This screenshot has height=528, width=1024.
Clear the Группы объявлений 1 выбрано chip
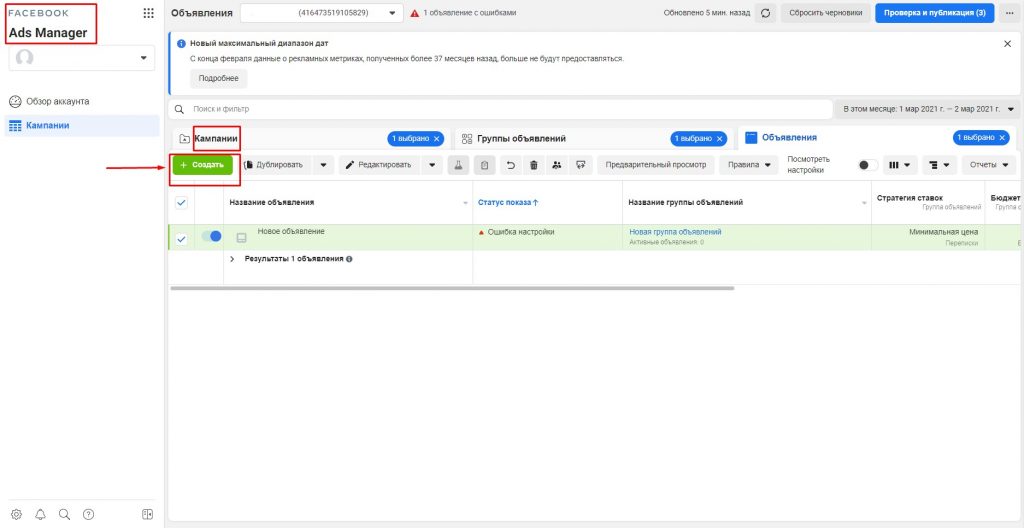point(720,139)
